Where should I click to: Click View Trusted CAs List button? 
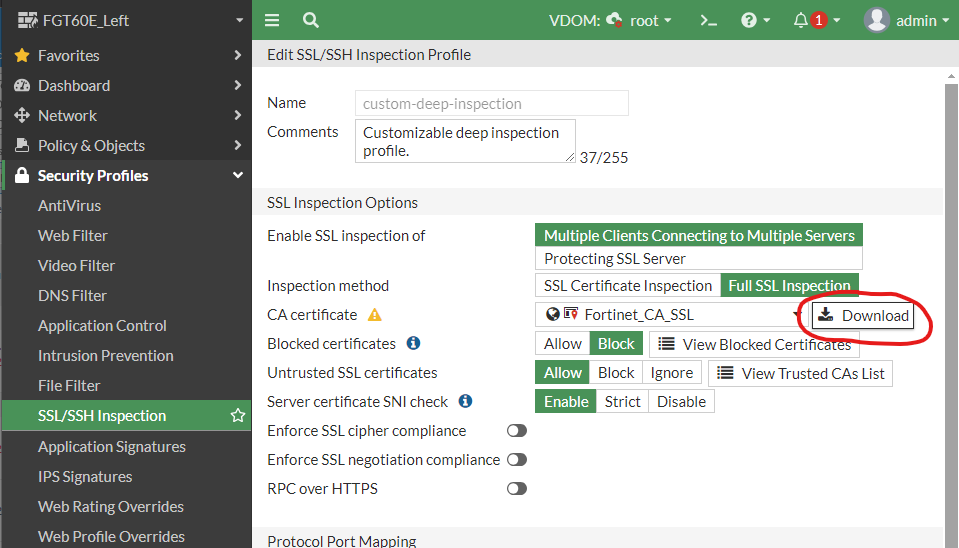(x=801, y=373)
